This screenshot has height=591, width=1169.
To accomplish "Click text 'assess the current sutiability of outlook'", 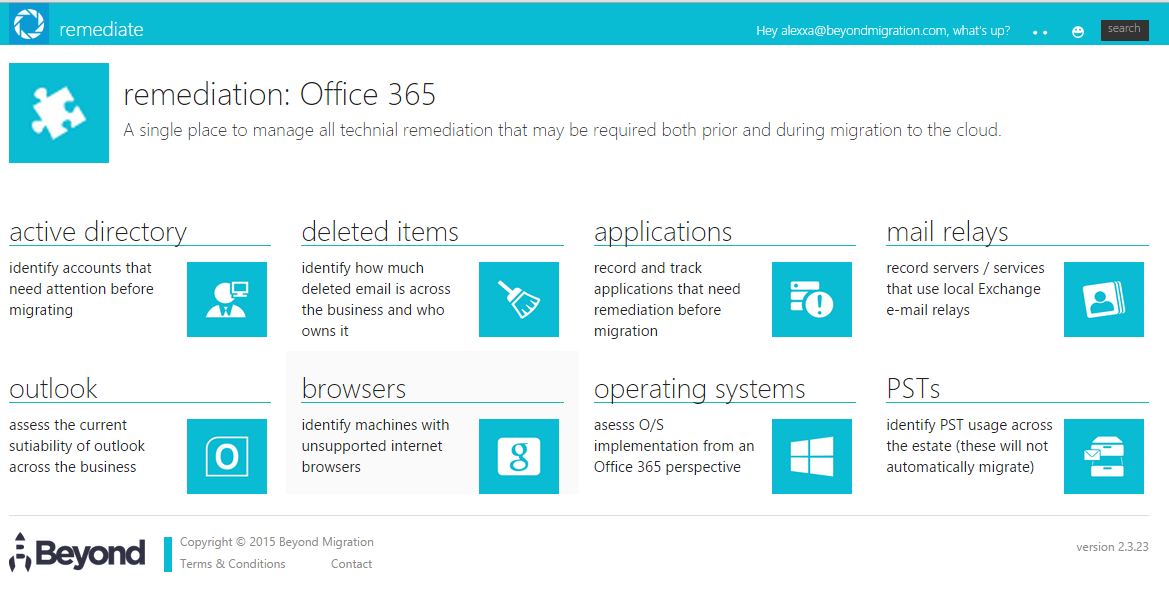I will pos(77,446).
